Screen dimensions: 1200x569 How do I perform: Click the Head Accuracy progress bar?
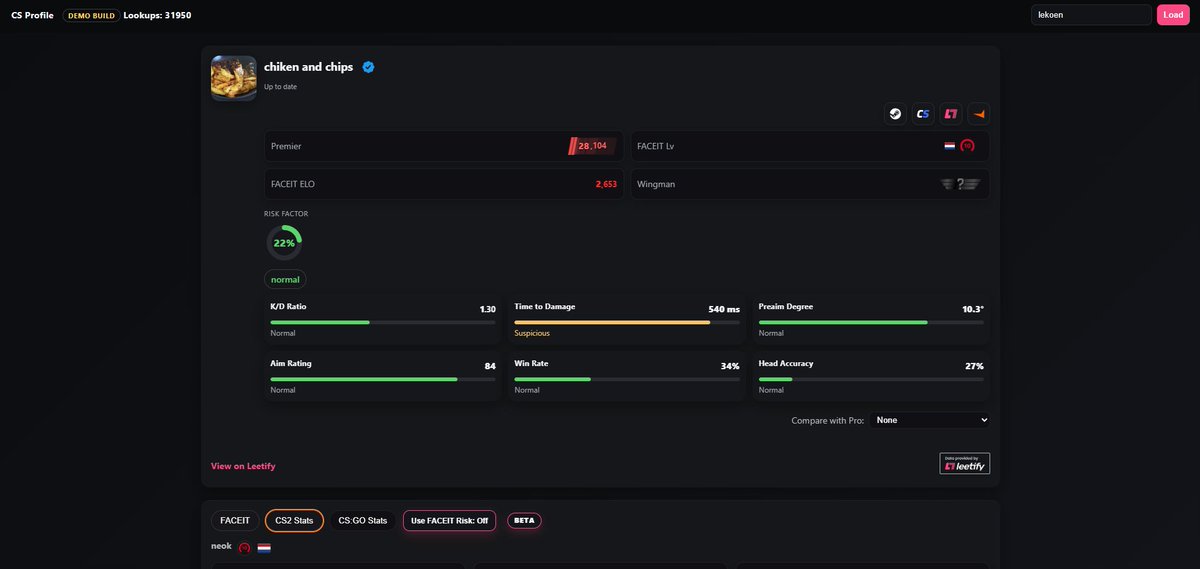871,379
